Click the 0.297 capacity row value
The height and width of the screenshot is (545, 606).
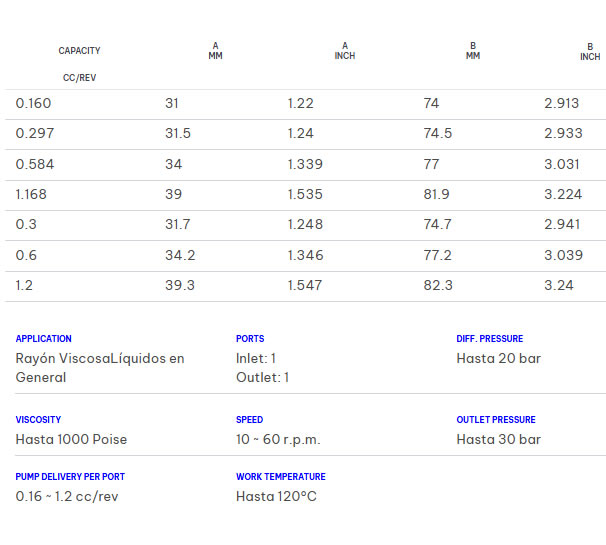coord(33,134)
